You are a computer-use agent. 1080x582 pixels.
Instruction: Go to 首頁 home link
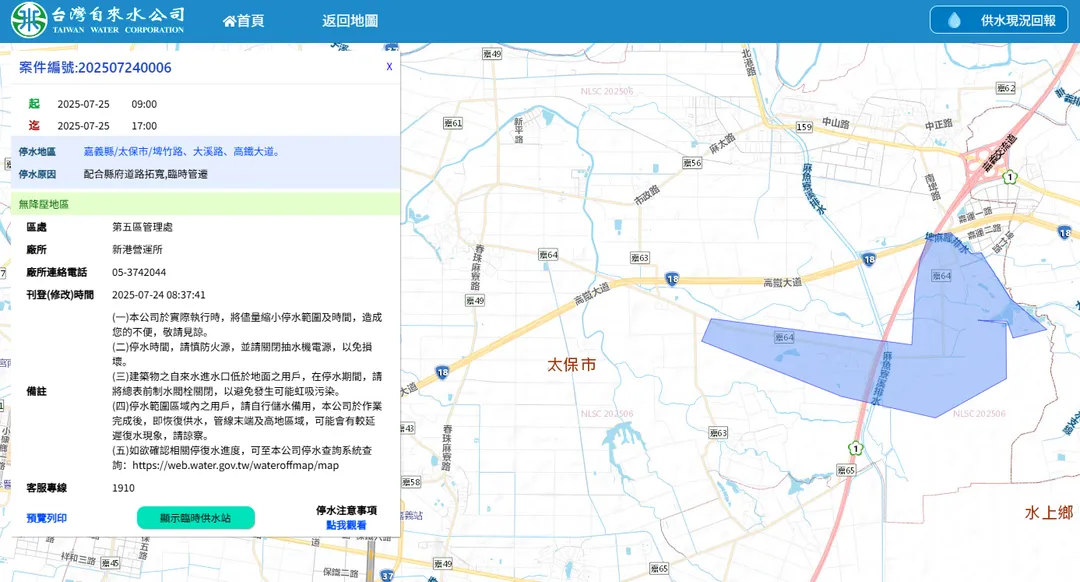point(244,21)
